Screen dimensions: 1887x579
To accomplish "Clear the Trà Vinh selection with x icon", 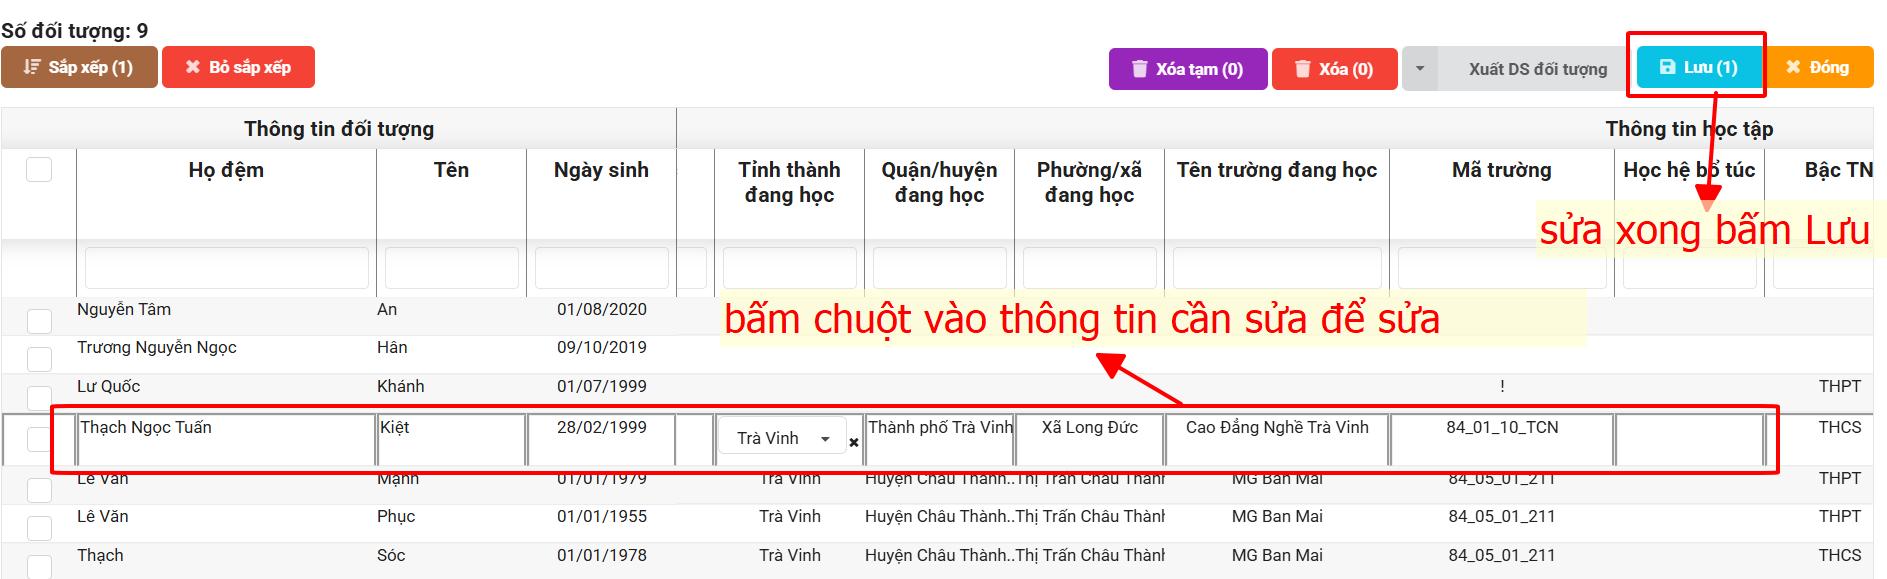I will (854, 442).
